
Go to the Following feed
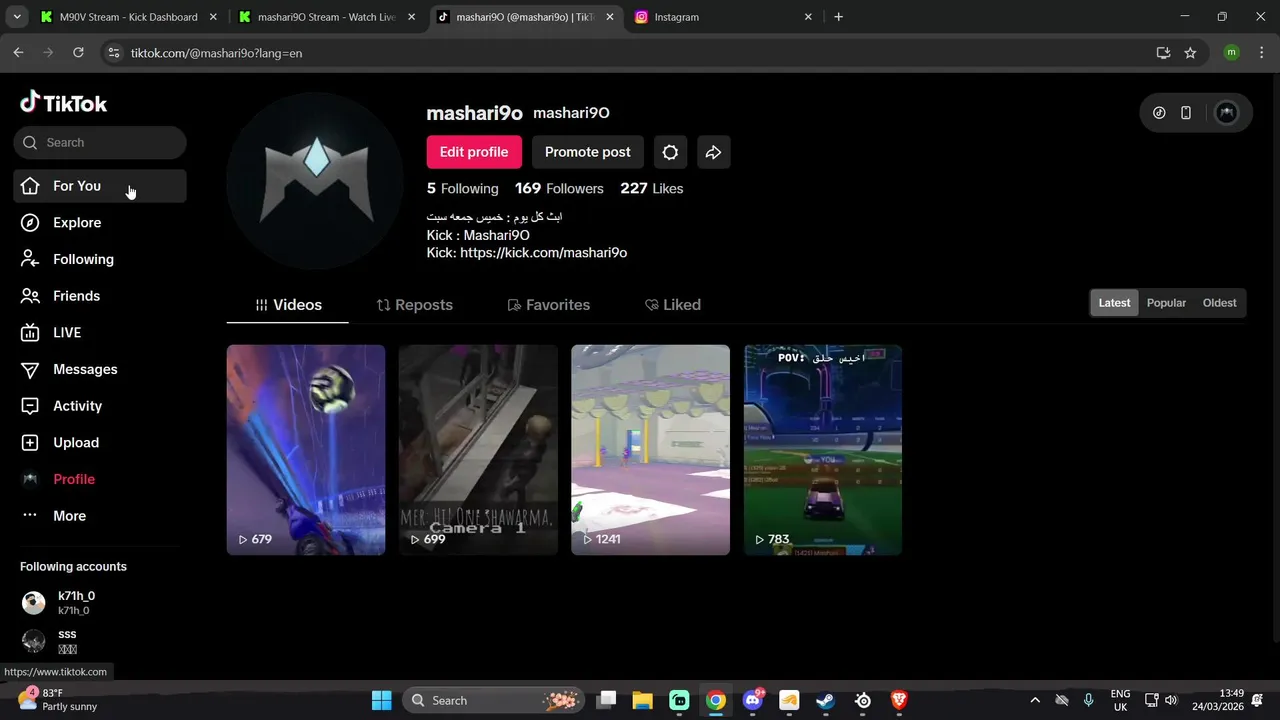coord(100,259)
